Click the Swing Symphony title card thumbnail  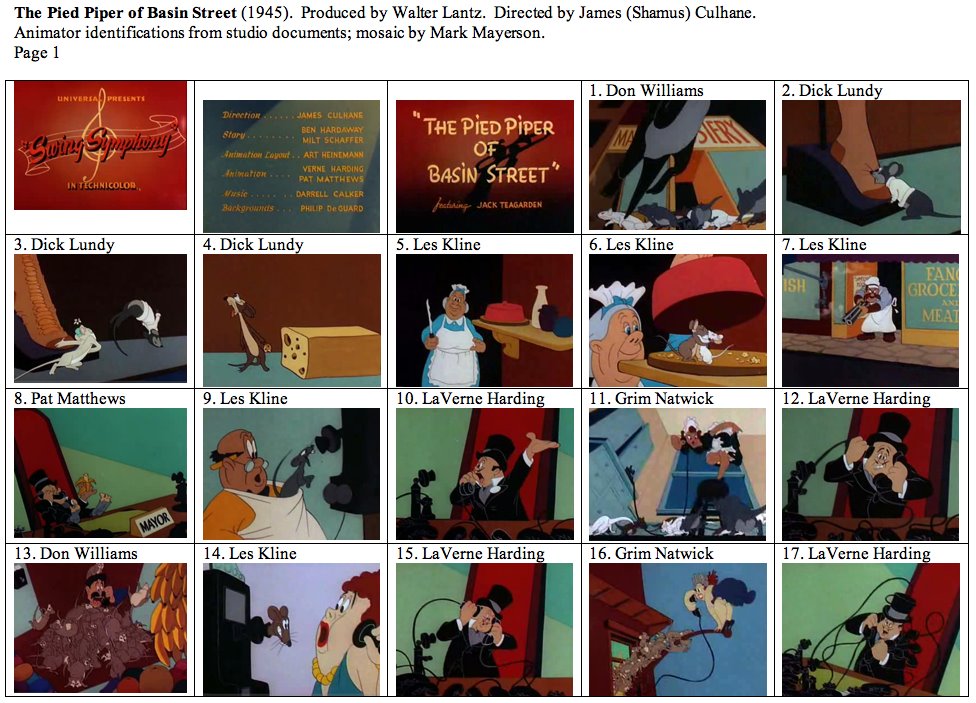tap(100, 146)
